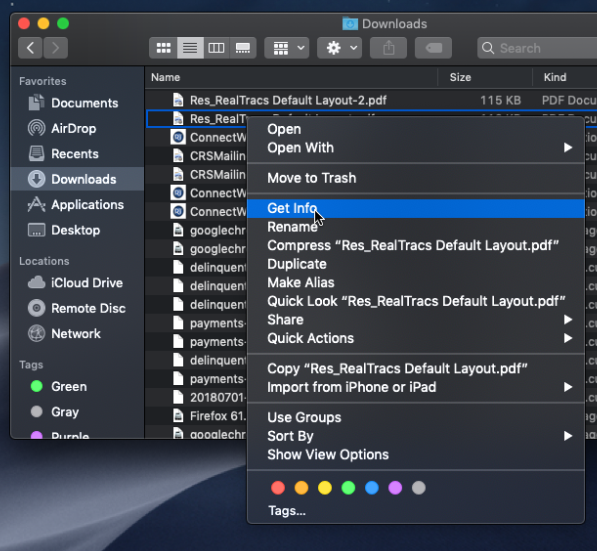The image size is (597, 551).
Task: Sort by the Size column header
Action: pyautogui.click(x=485, y=77)
